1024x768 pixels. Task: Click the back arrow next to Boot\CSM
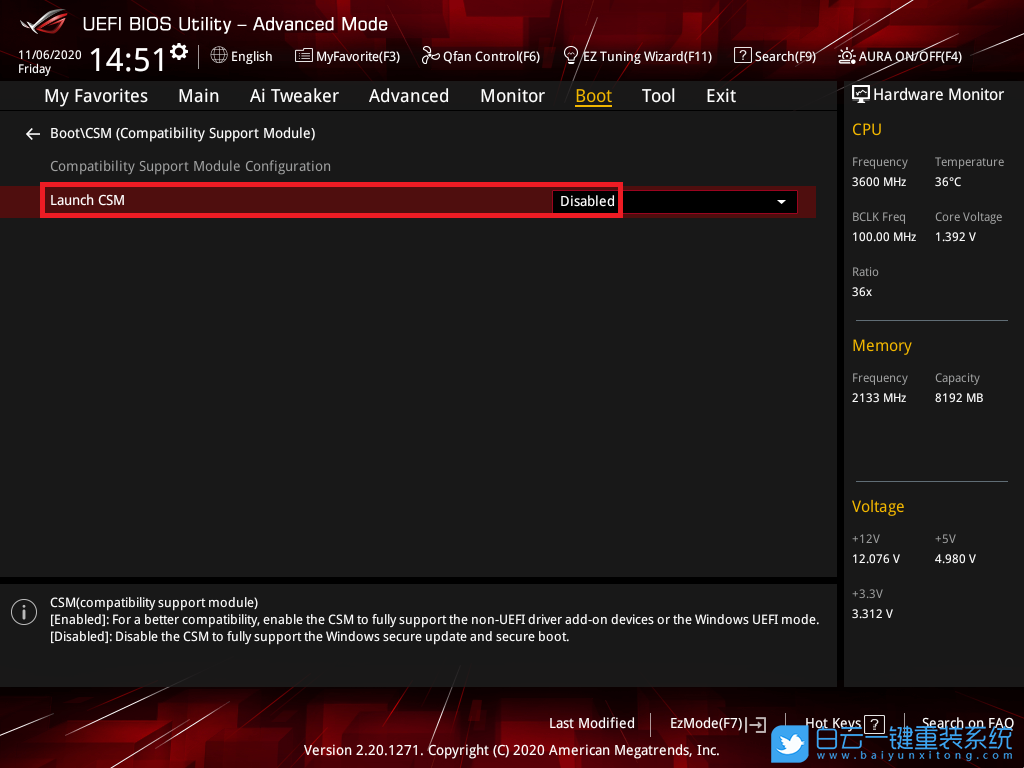point(33,133)
